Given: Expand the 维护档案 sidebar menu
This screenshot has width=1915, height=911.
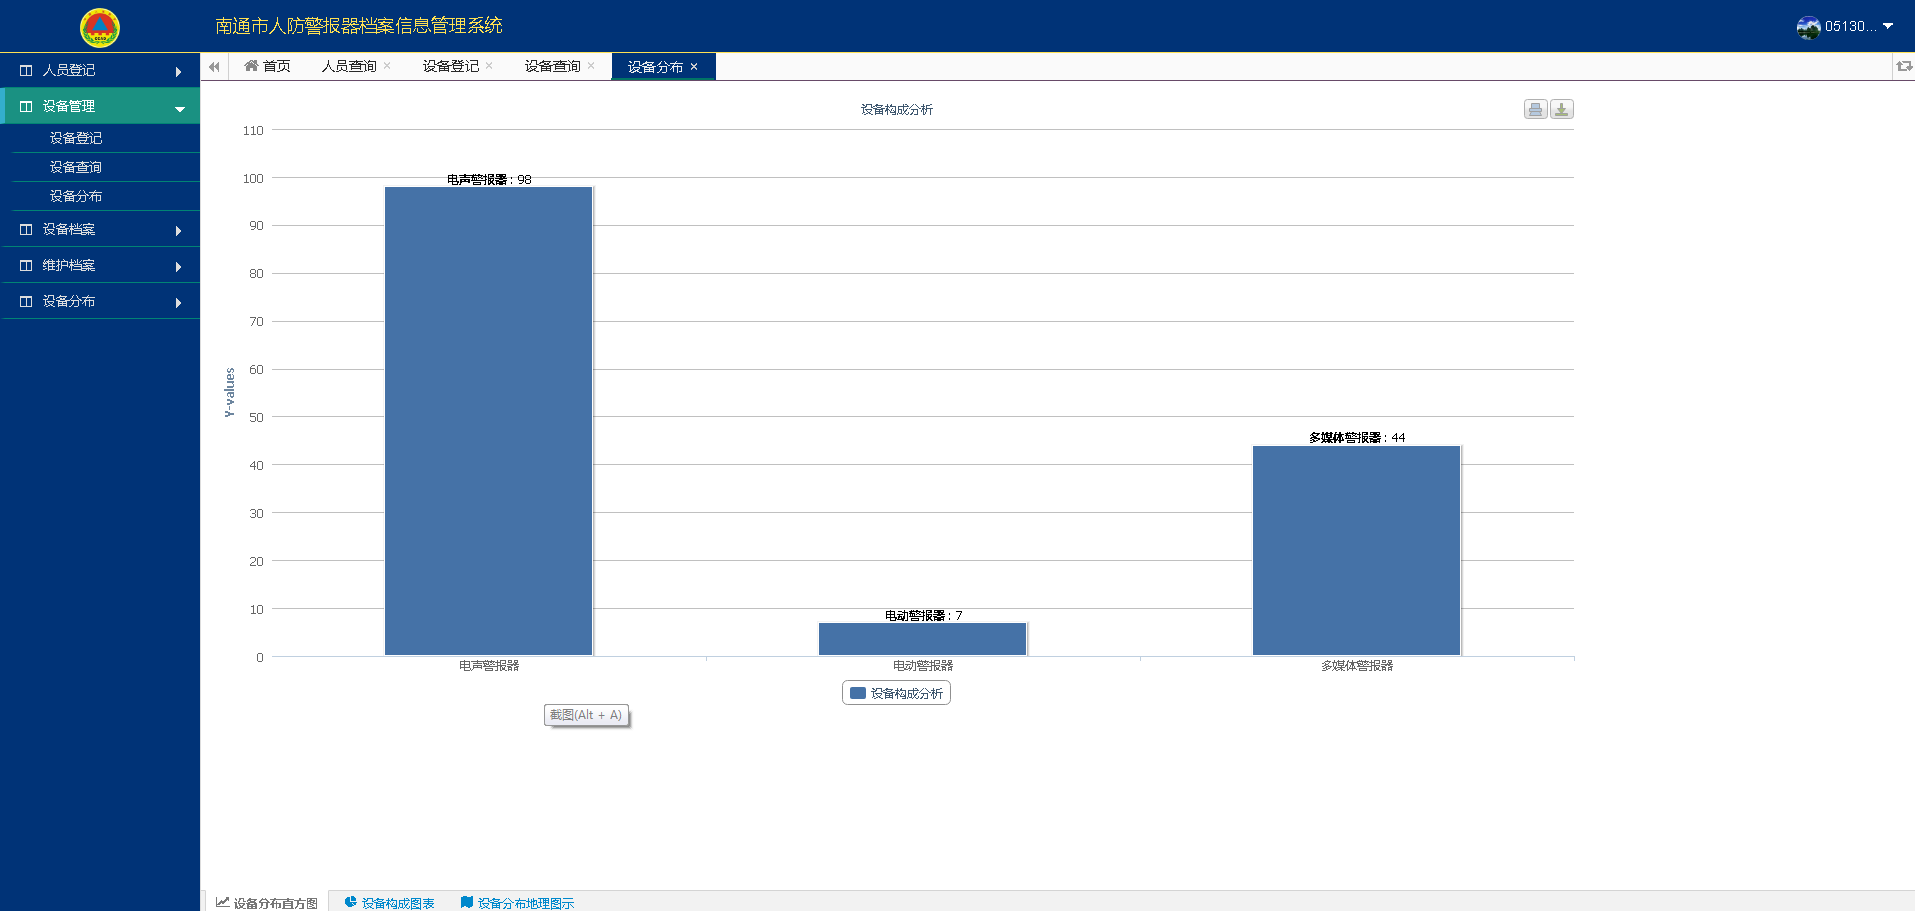Looking at the screenshot, I should tap(100, 266).
